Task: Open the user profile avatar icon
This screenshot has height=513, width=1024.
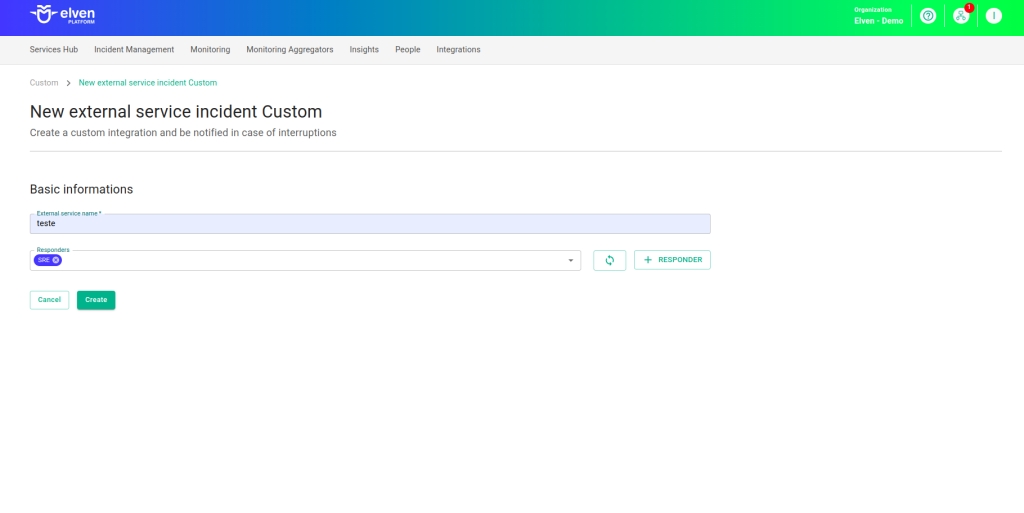Action: pyautogui.click(x=993, y=16)
